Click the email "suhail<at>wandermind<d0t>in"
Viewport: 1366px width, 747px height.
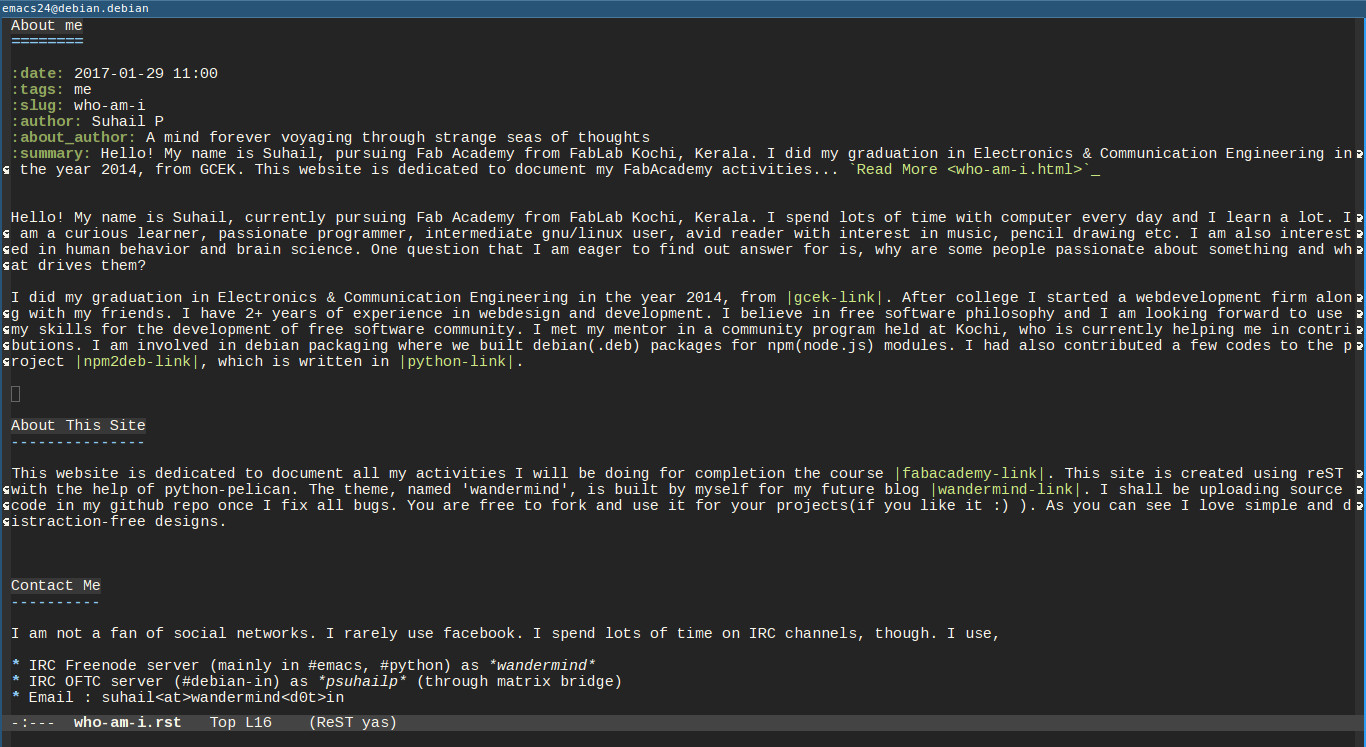click(223, 698)
